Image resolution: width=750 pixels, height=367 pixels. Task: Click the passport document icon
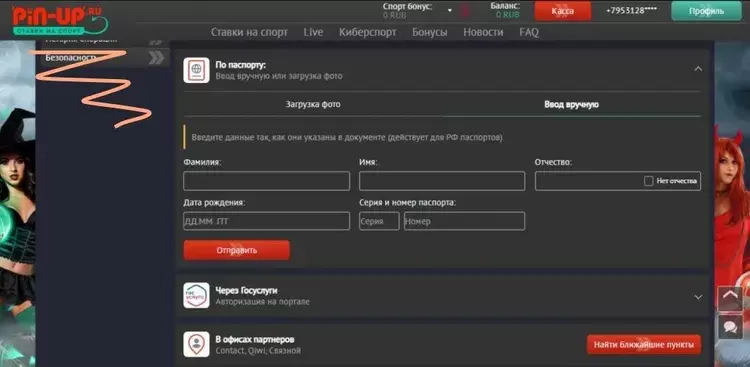pyautogui.click(x=196, y=70)
